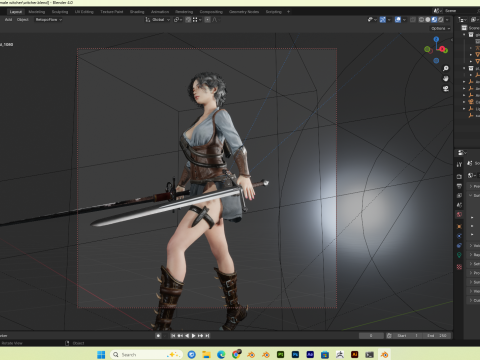
Task: Open object type visibility dropdown
Action: pos(372,20)
